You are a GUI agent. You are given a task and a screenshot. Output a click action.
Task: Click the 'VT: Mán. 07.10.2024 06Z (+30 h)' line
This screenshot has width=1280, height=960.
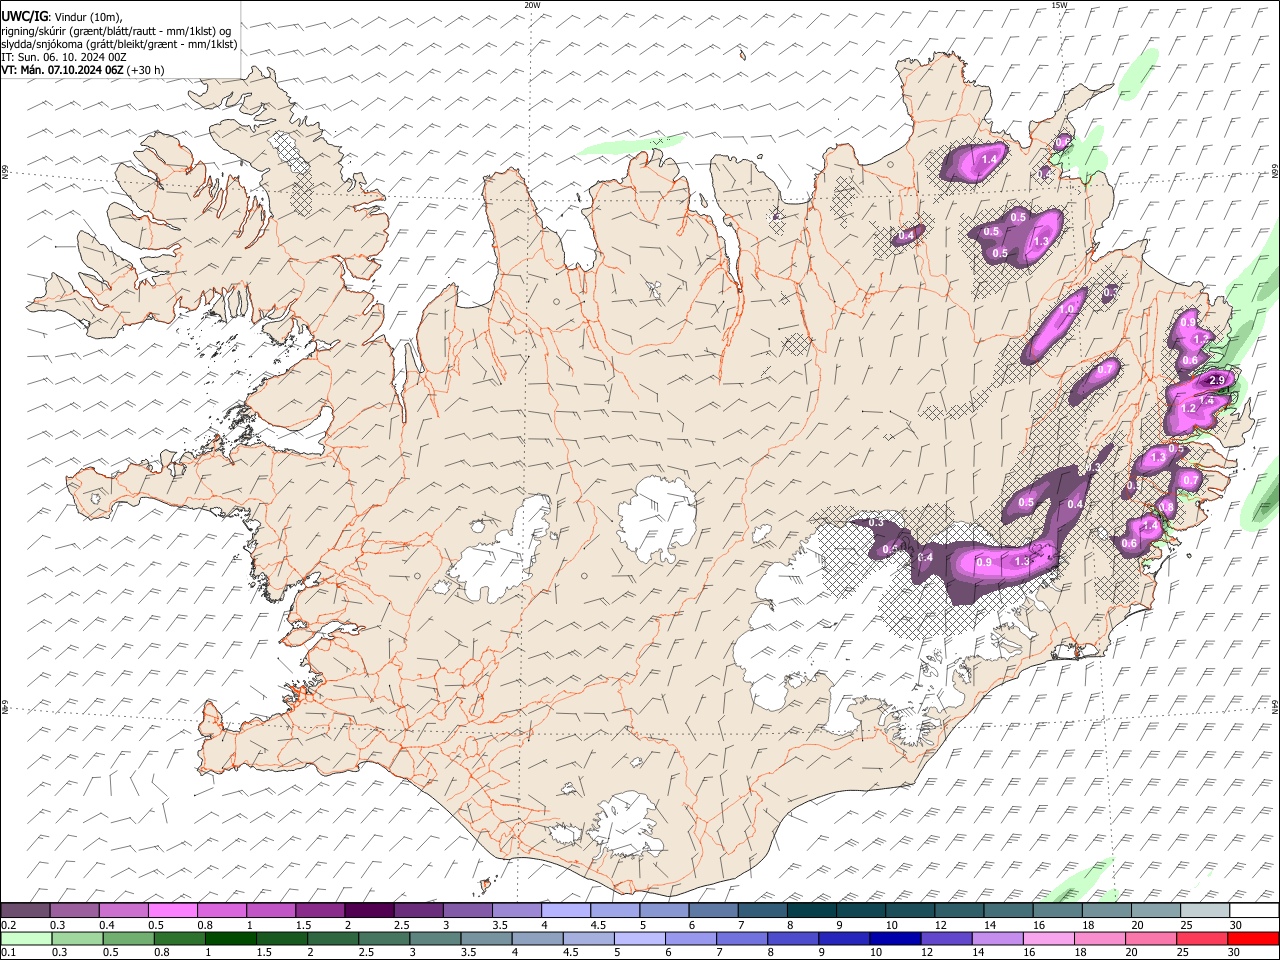coord(83,70)
